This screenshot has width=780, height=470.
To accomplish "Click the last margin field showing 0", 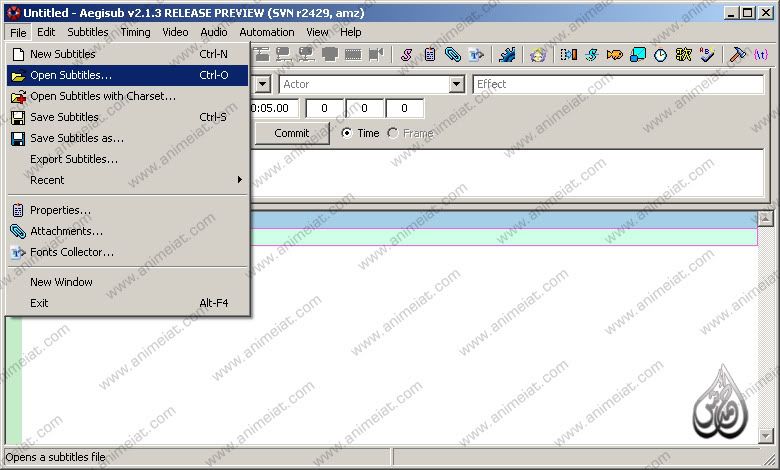I will point(404,108).
